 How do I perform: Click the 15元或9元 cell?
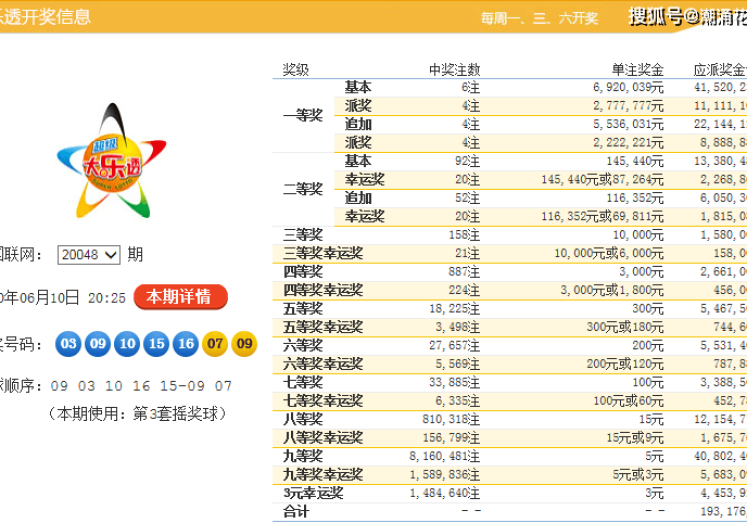coord(635,438)
